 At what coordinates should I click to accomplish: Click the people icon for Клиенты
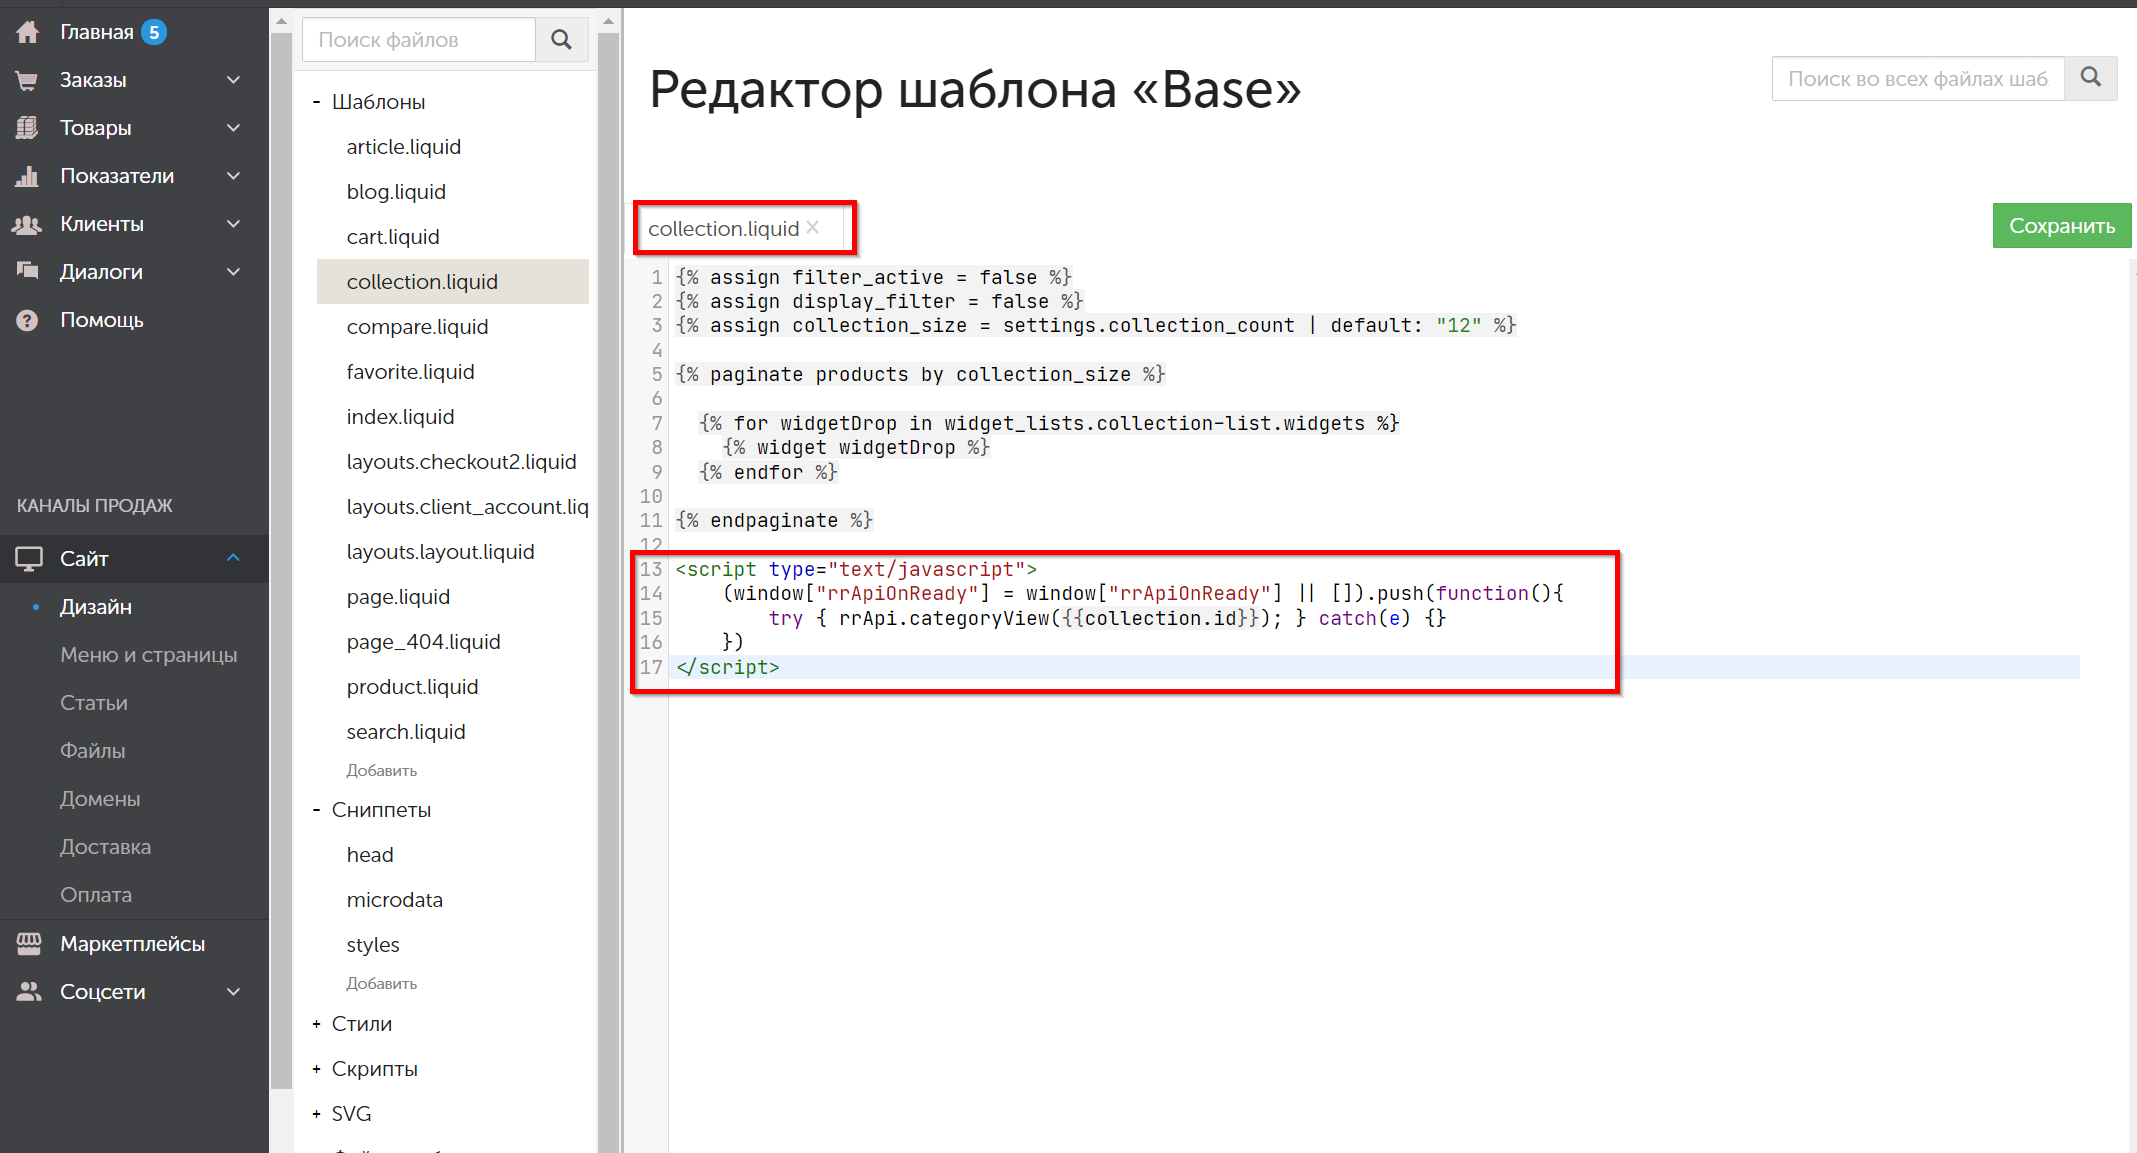coord(27,224)
